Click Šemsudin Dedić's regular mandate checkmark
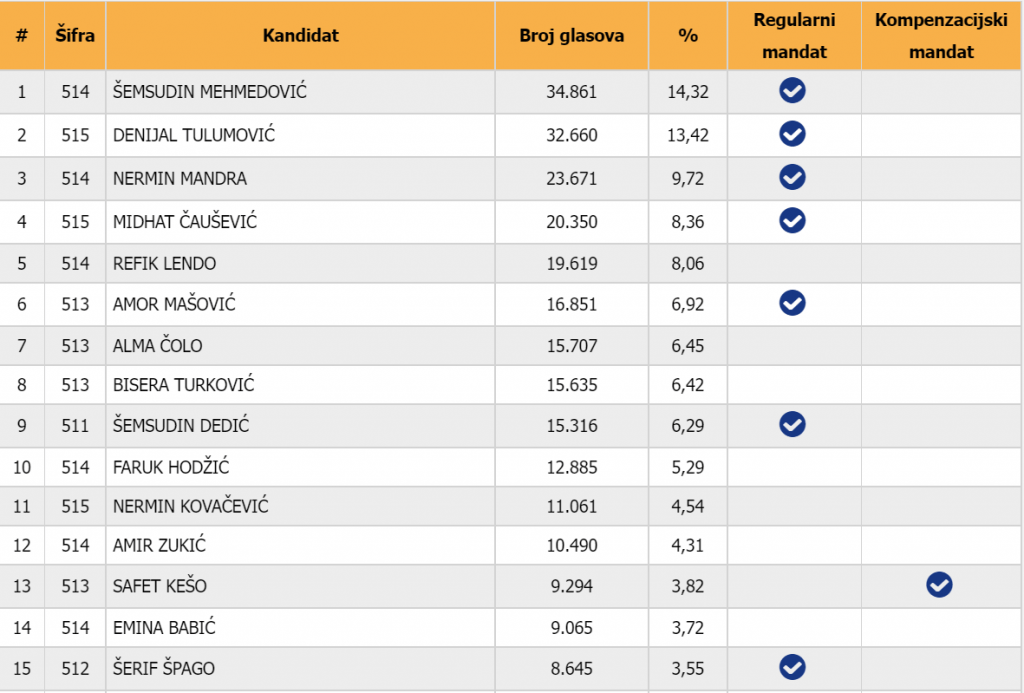 pyautogui.click(x=793, y=424)
